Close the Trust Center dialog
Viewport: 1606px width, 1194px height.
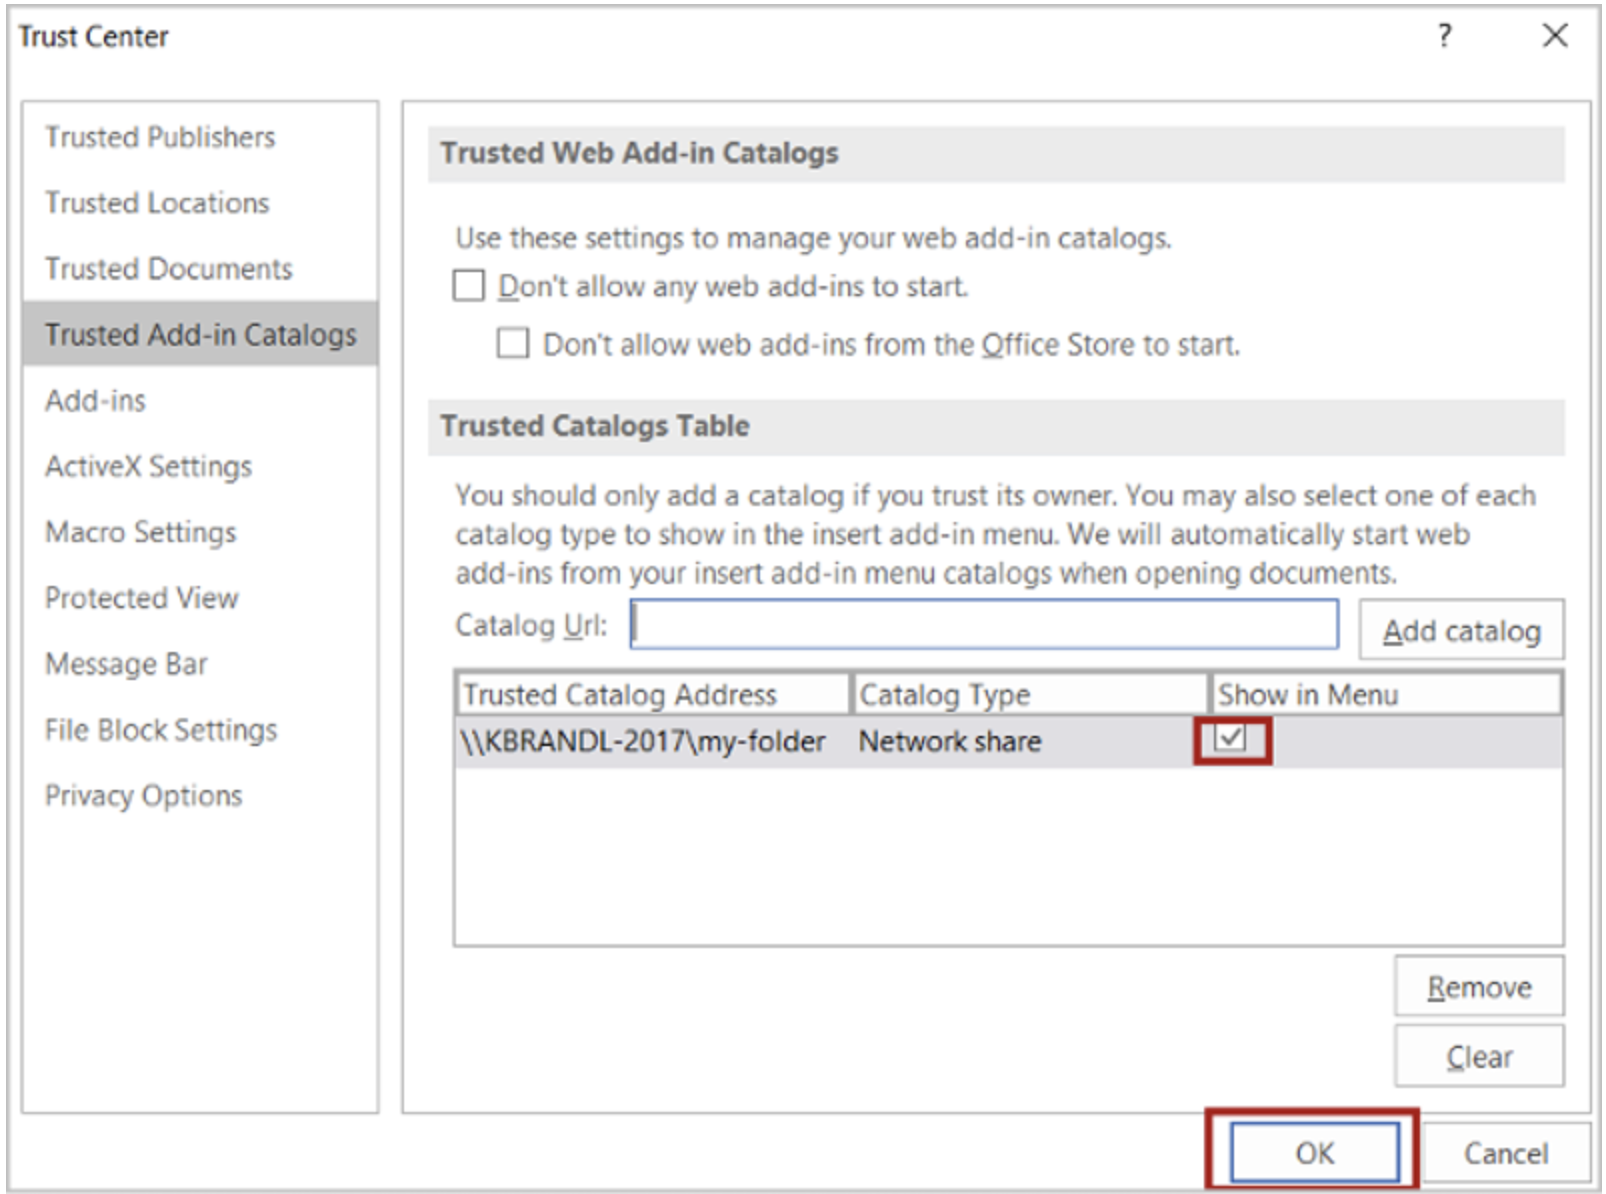pos(1554,37)
